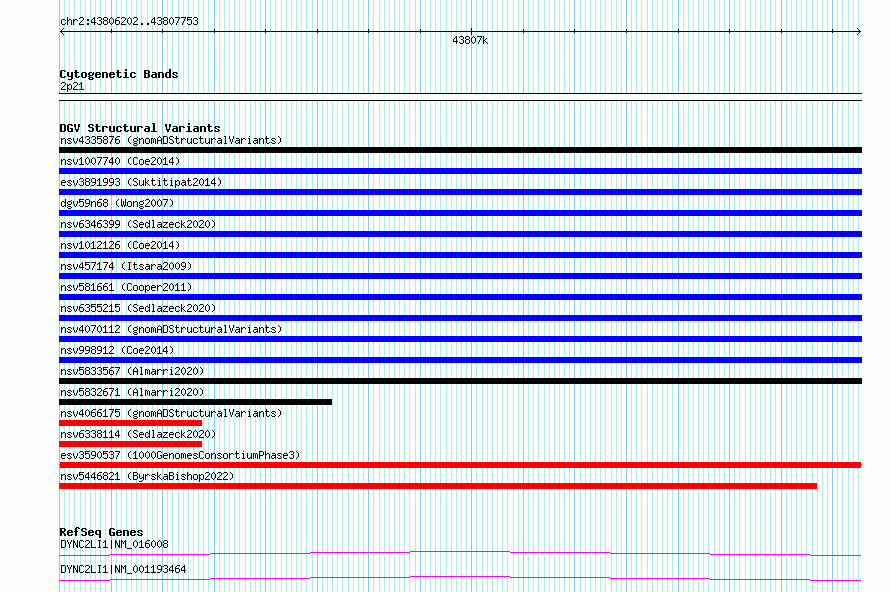This screenshot has height=592, width=890.
Task: Open variant label nsv998912 (Coe2014)
Action: [x=117, y=350]
